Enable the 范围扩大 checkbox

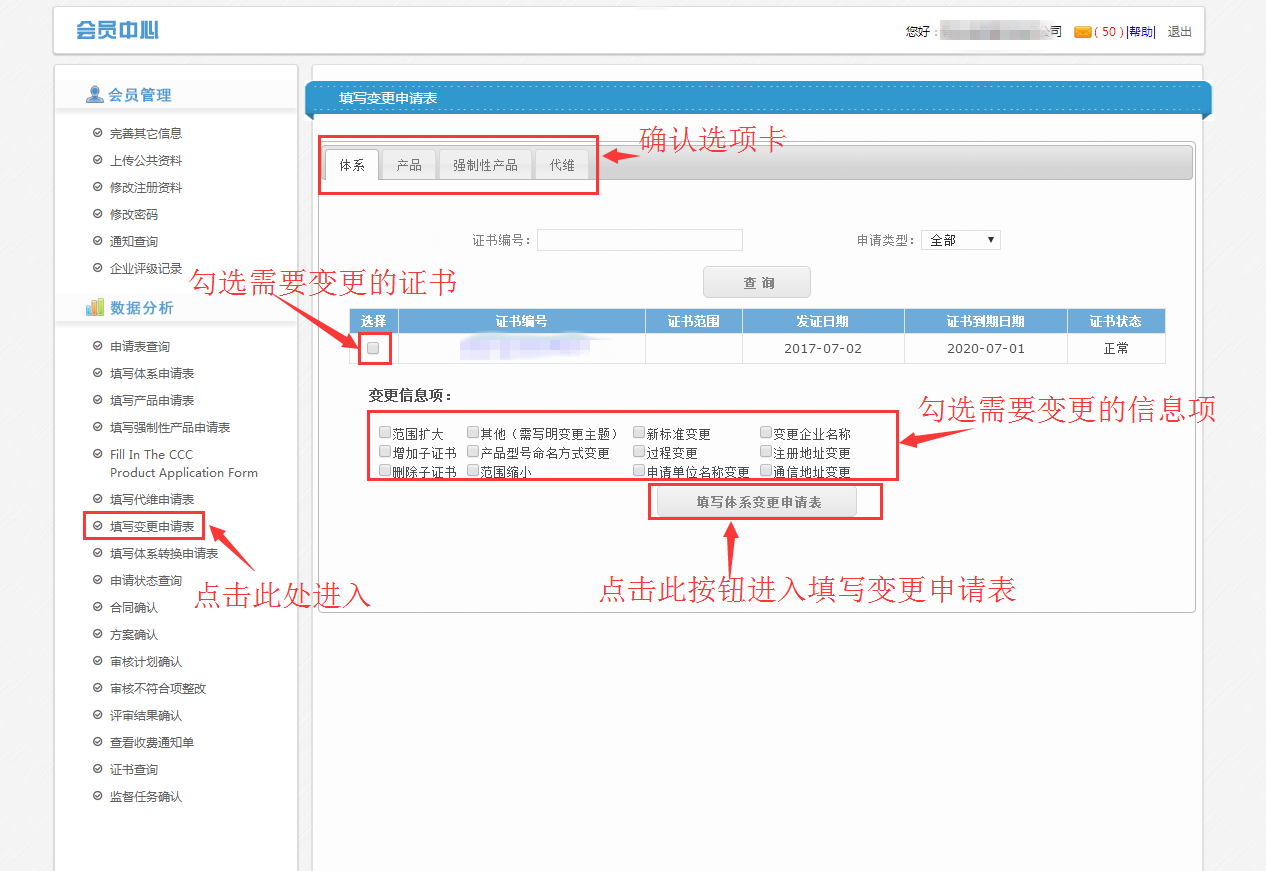[385, 433]
